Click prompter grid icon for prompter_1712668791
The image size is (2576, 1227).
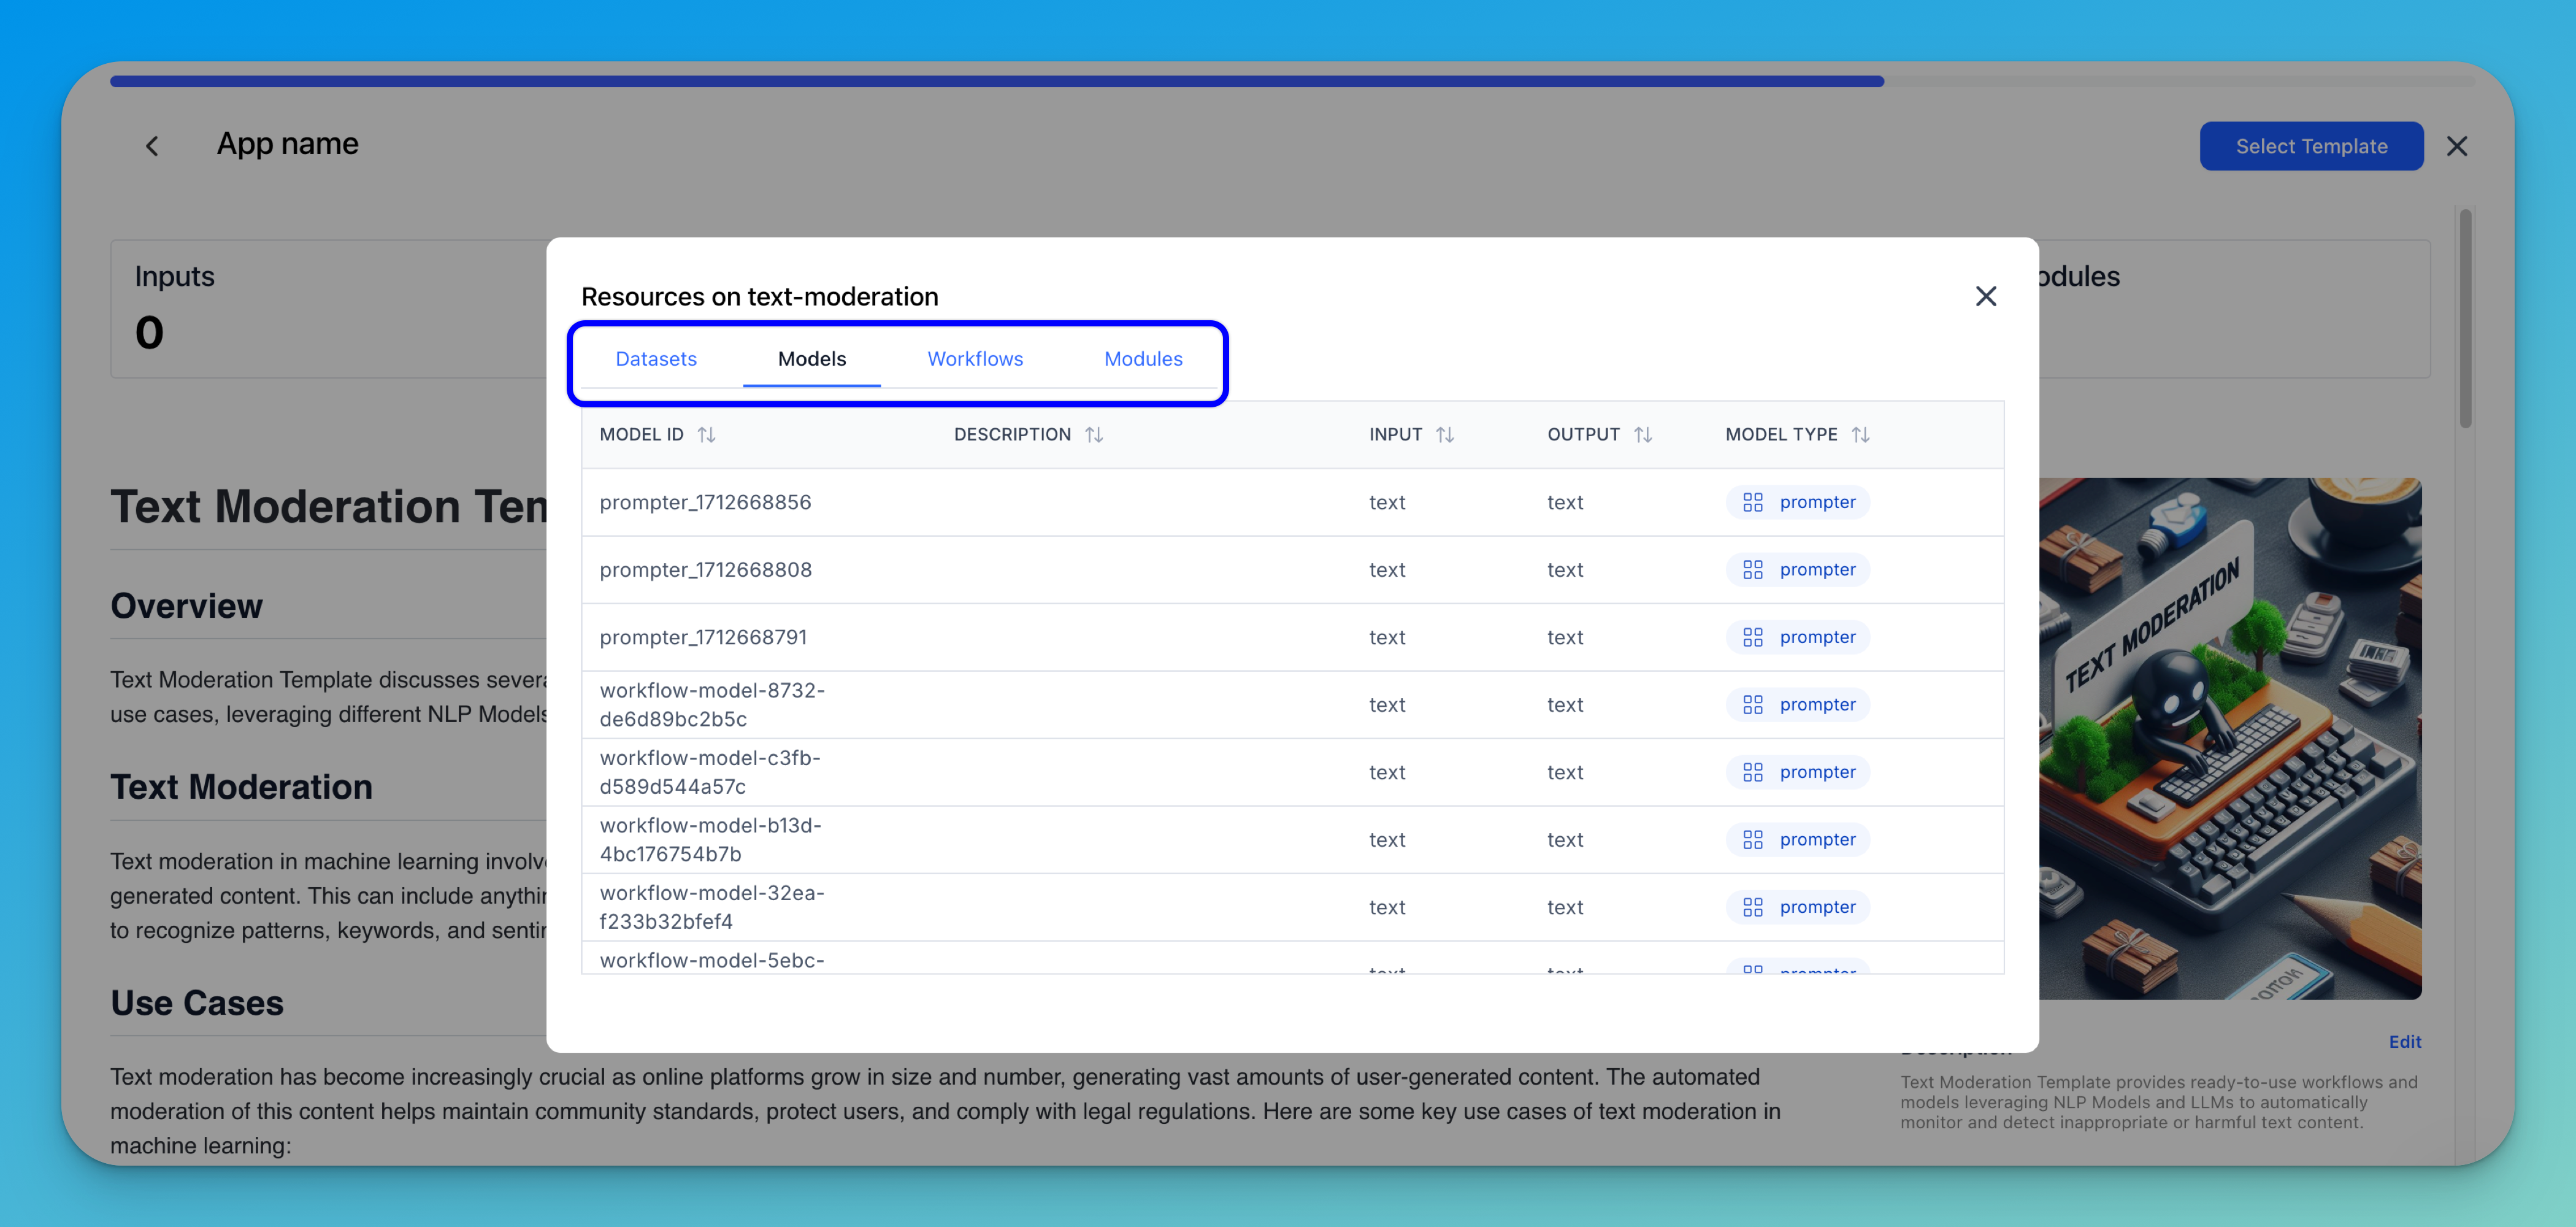coord(1752,637)
